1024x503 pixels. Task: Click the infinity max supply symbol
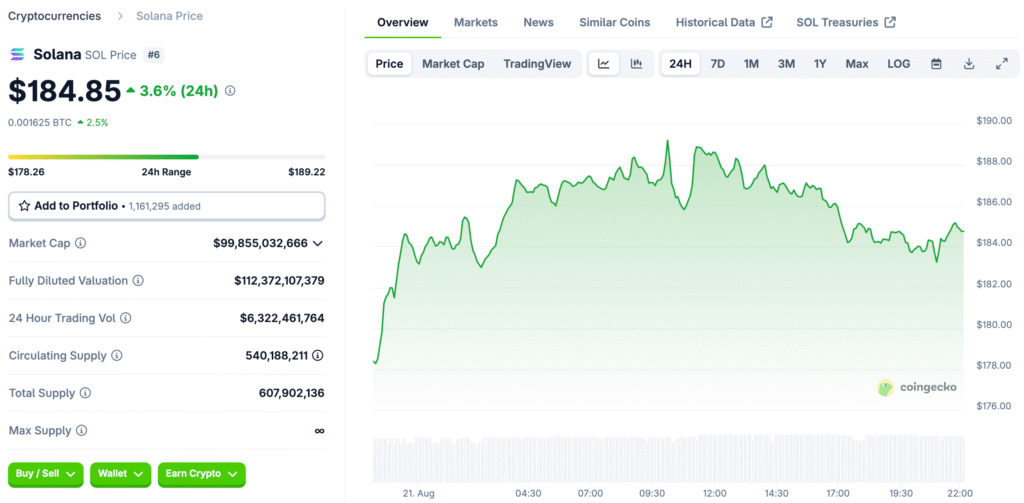319,431
